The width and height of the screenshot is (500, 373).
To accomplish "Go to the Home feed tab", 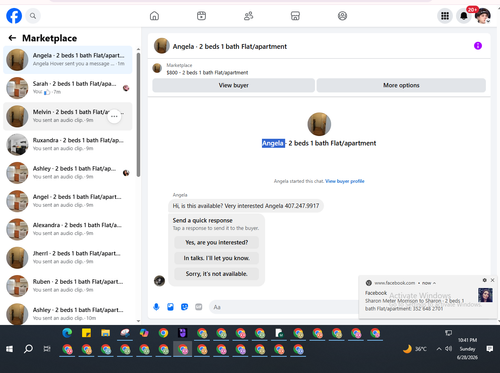I will [x=154, y=16].
